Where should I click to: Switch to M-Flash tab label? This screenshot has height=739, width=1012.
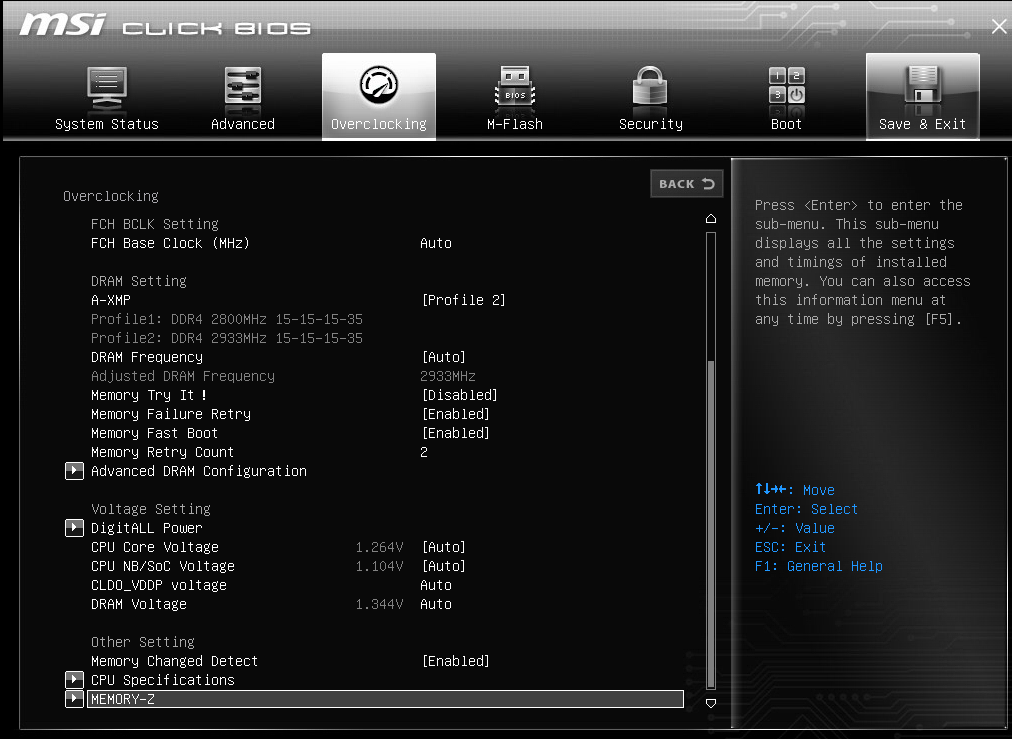tap(514, 124)
